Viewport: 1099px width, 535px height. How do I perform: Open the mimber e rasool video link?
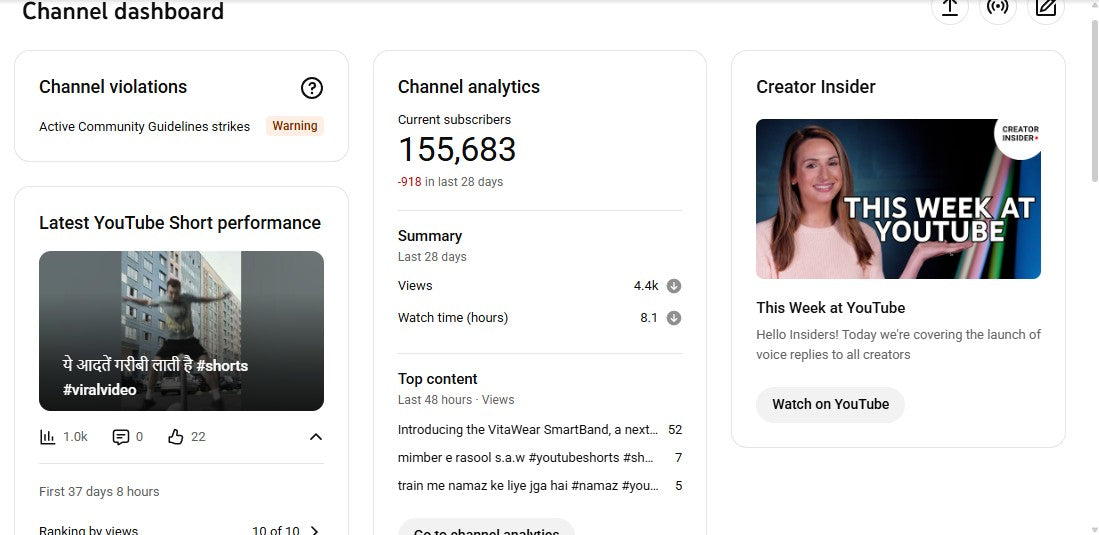(x=525, y=458)
